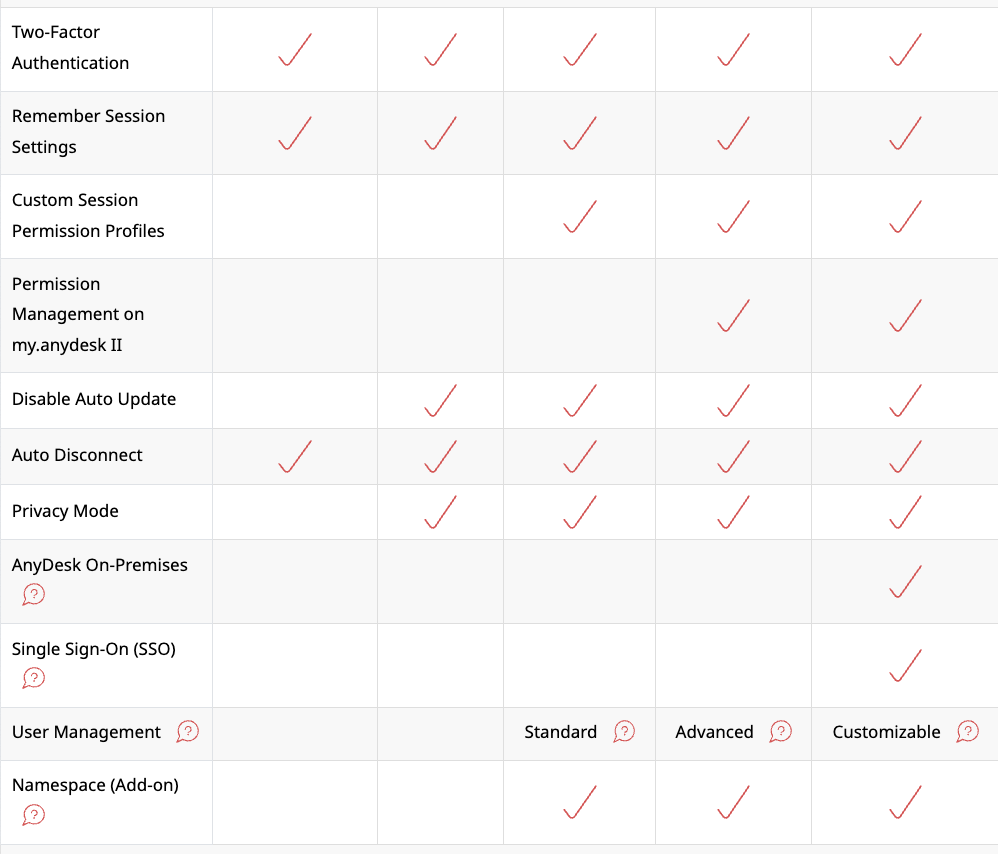
Task: Show help tooltip next to Standard
Action: click(624, 732)
